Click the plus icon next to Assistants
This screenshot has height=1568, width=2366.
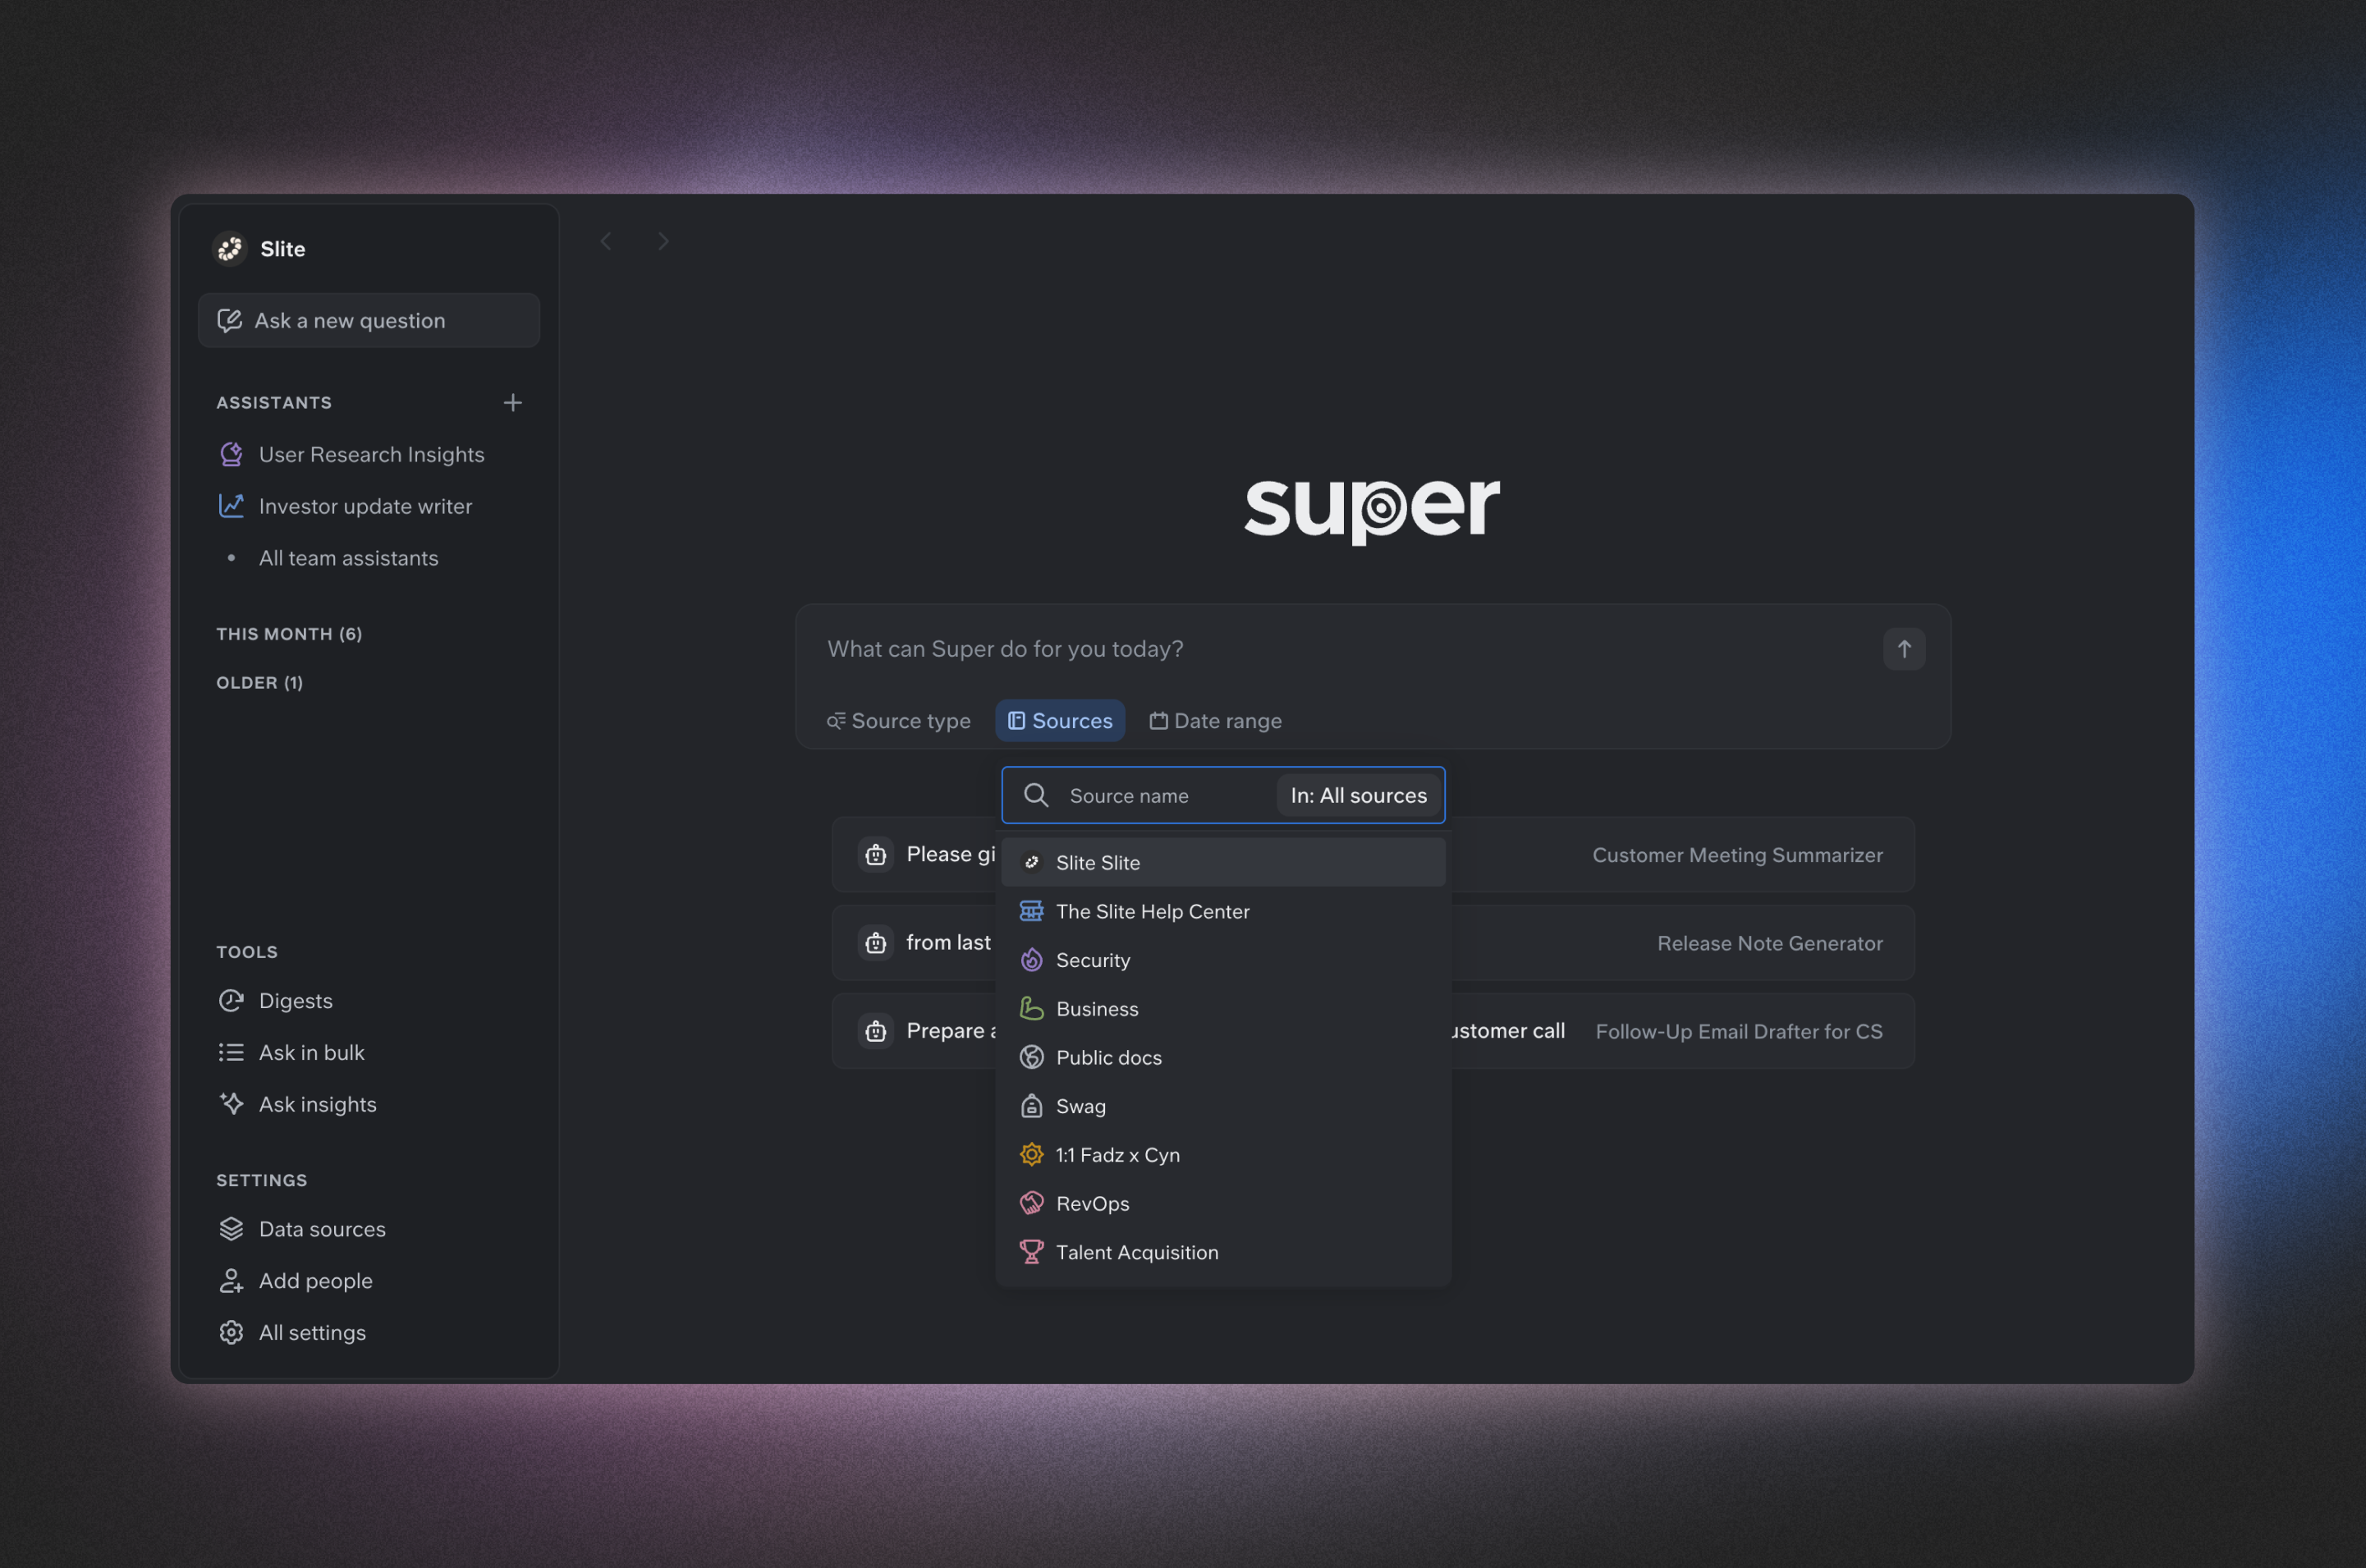(512, 402)
